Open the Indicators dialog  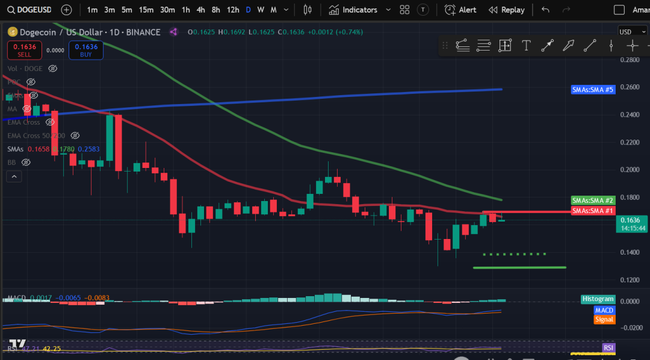click(353, 10)
